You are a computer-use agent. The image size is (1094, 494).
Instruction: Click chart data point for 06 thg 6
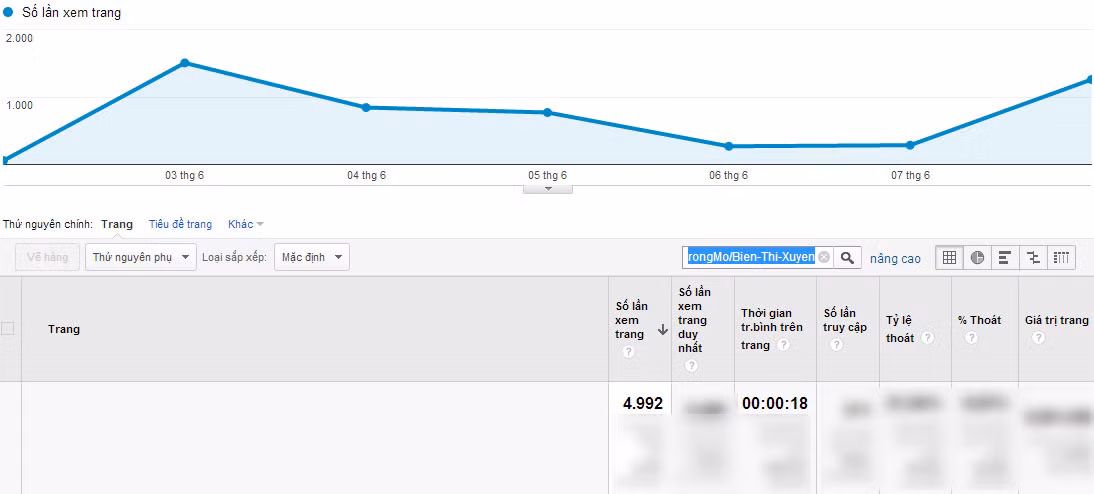[x=729, y=147]
